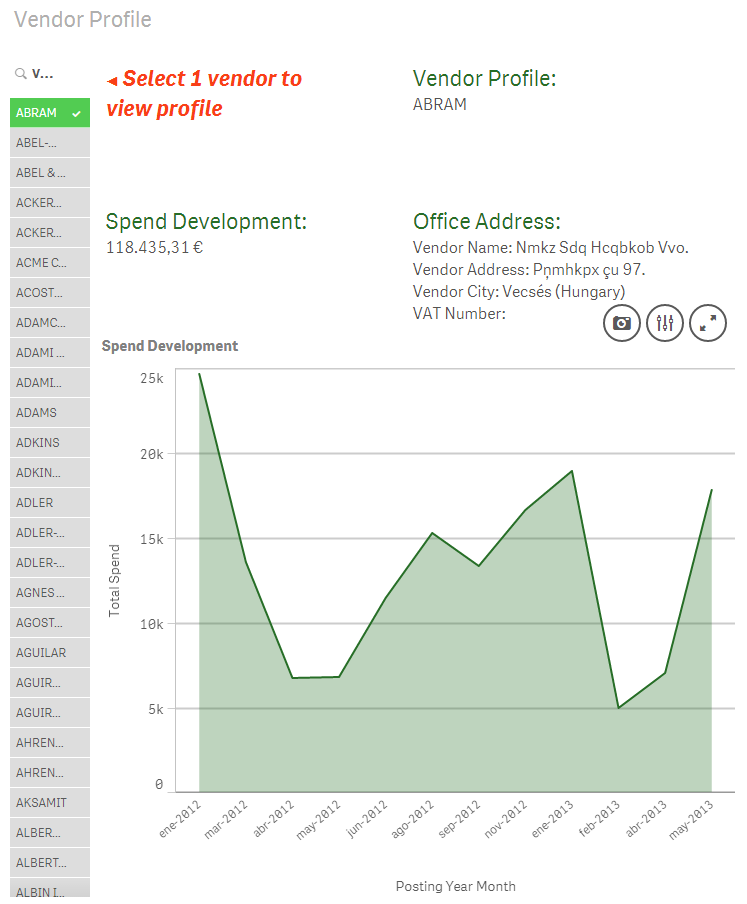Image resolution: width=747 pixels, height=904 pixels.
Task: Open the exploration menu sliders icon
Action: coord(665,323)
